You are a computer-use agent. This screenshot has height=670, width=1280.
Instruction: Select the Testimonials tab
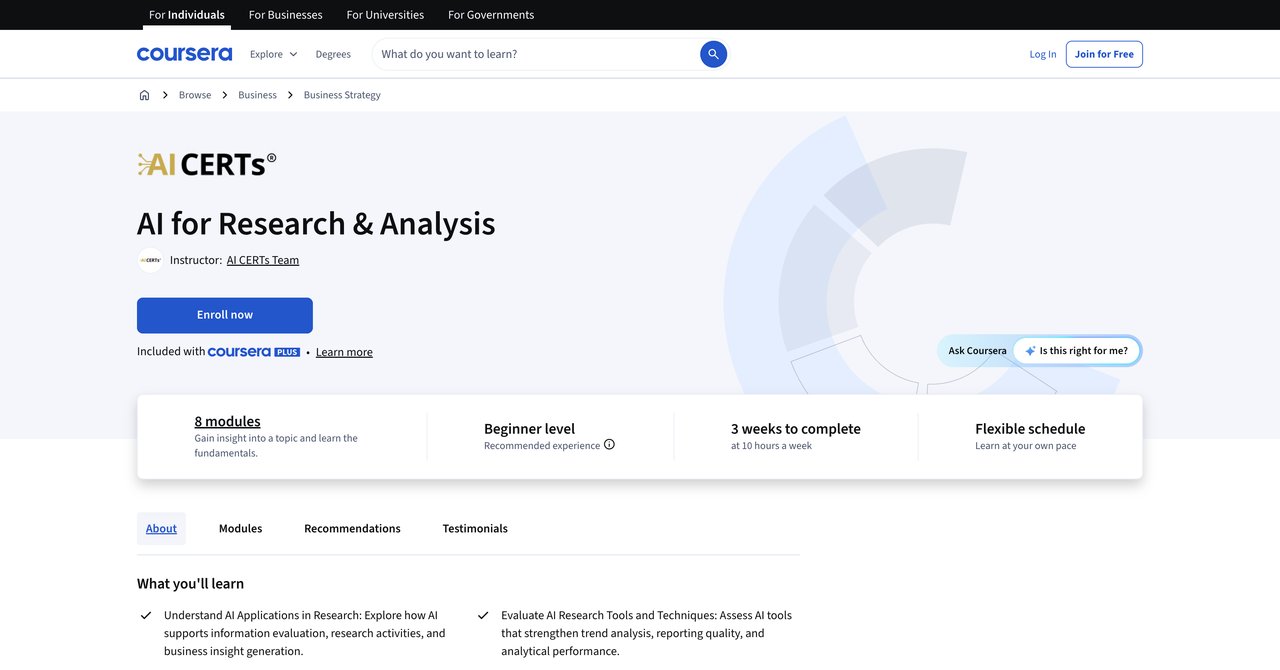click(x=475, y=528)
